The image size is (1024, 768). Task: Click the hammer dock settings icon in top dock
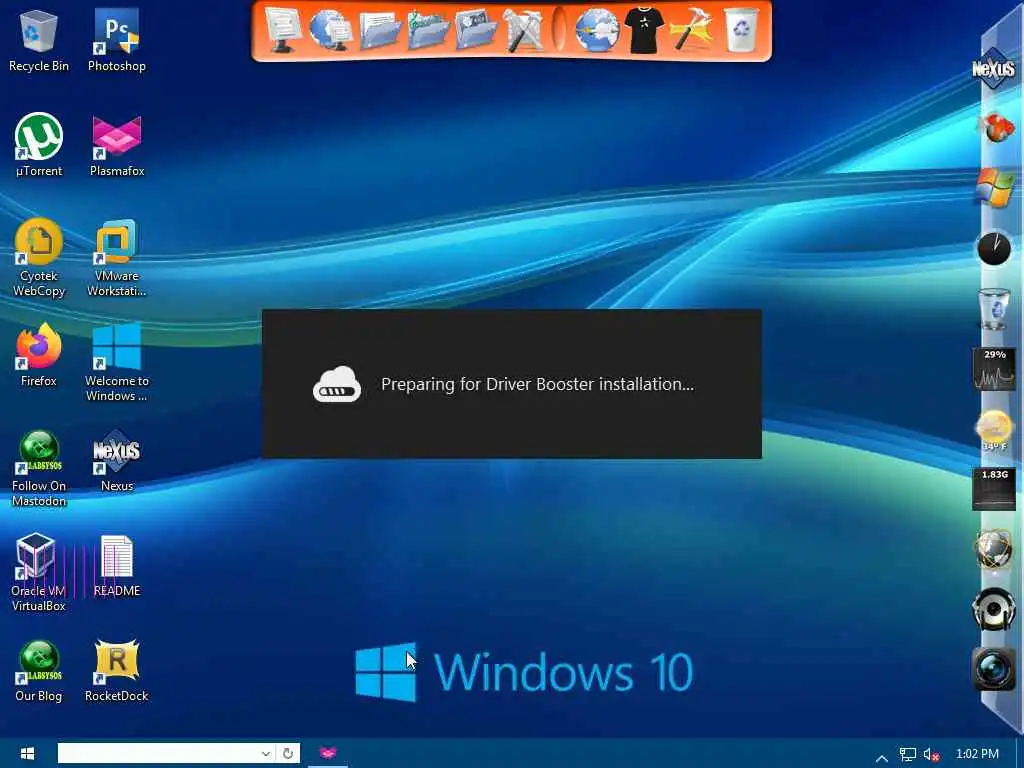pyautogui.click(x=692, y=30)
